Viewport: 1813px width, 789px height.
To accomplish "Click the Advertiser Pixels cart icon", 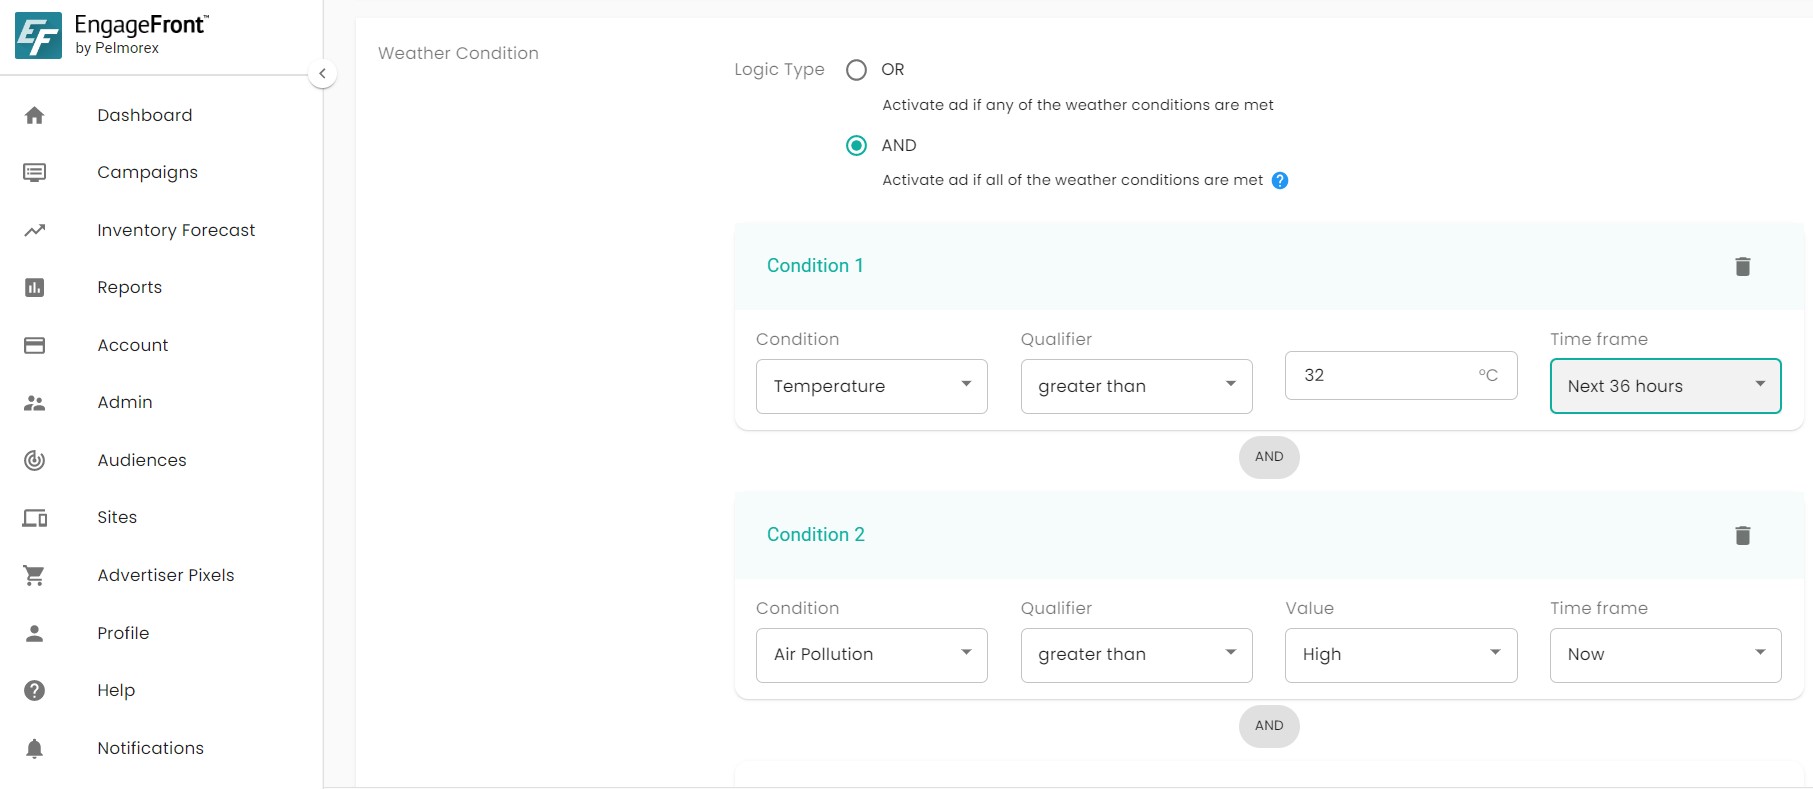I will pos(34,575).
